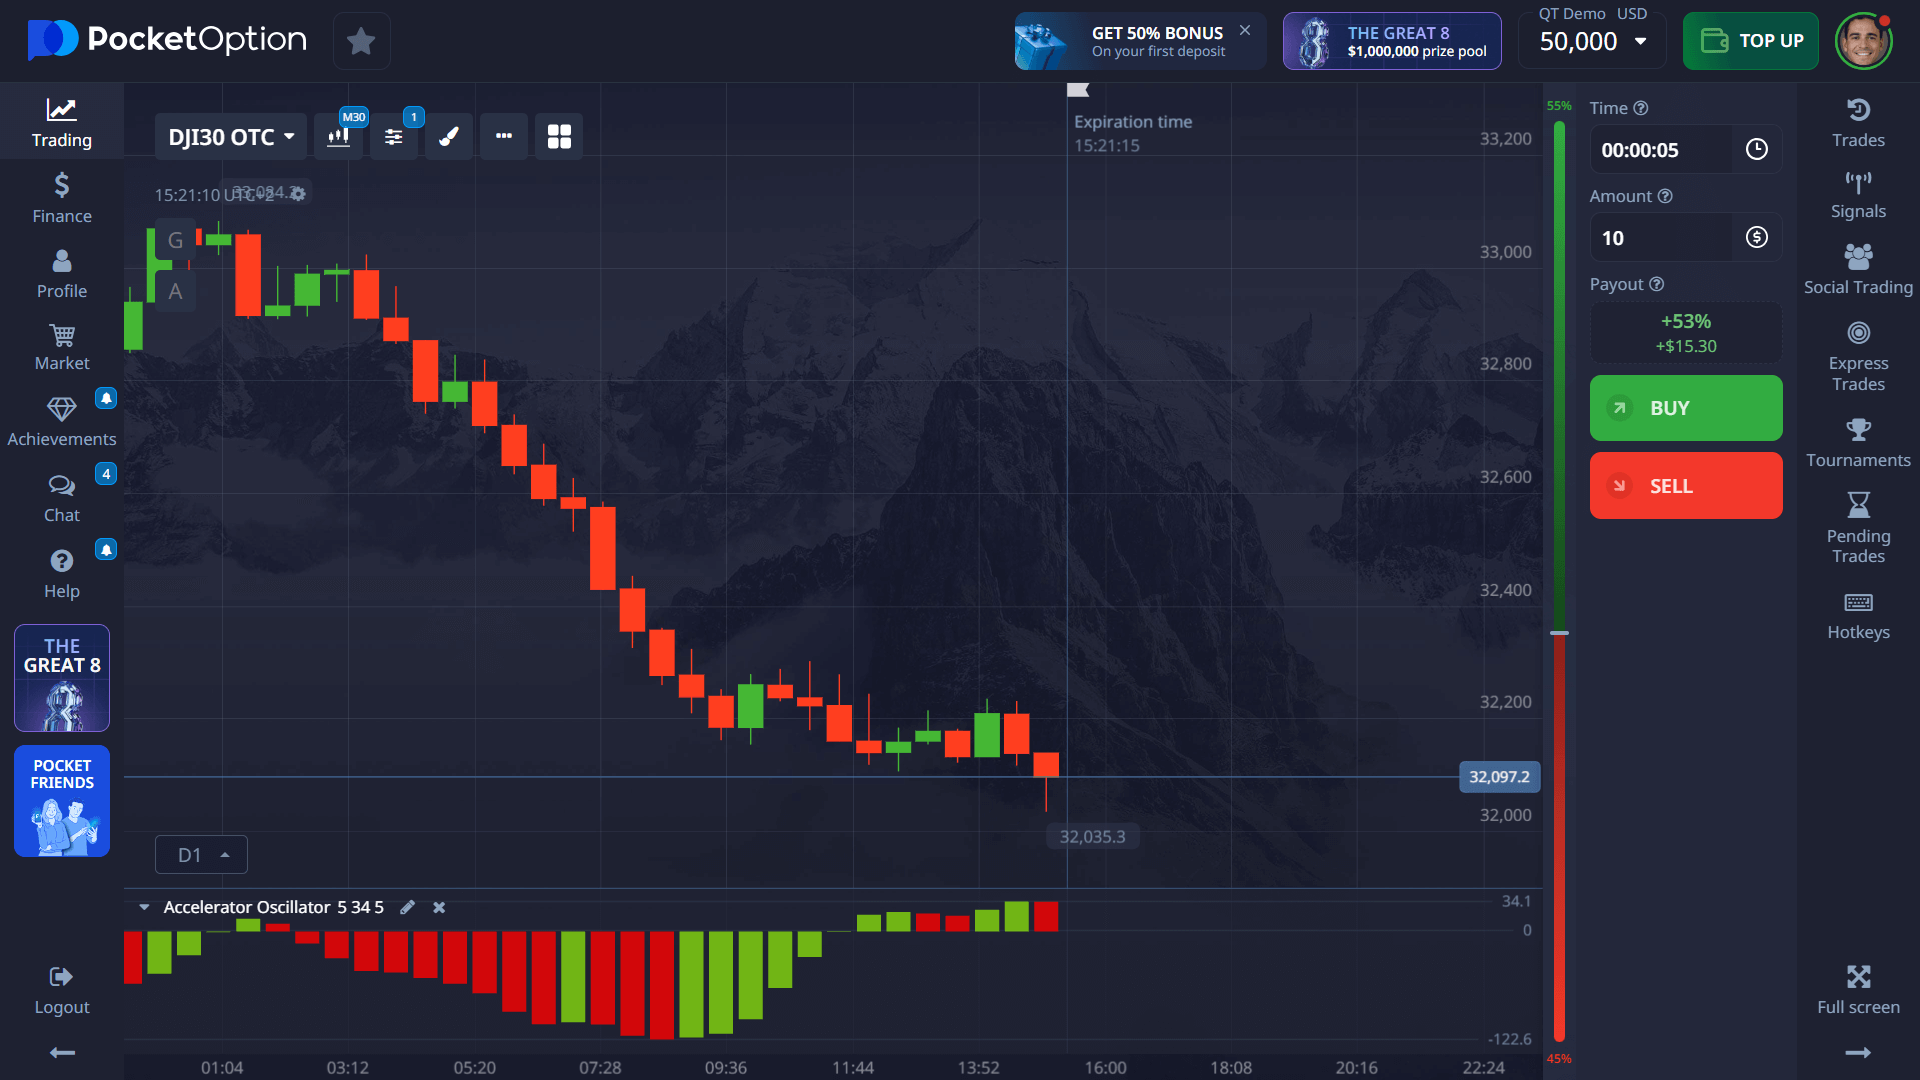Toggle amount currency mode icon
1920x1080 pixels.
[1756, 238]
